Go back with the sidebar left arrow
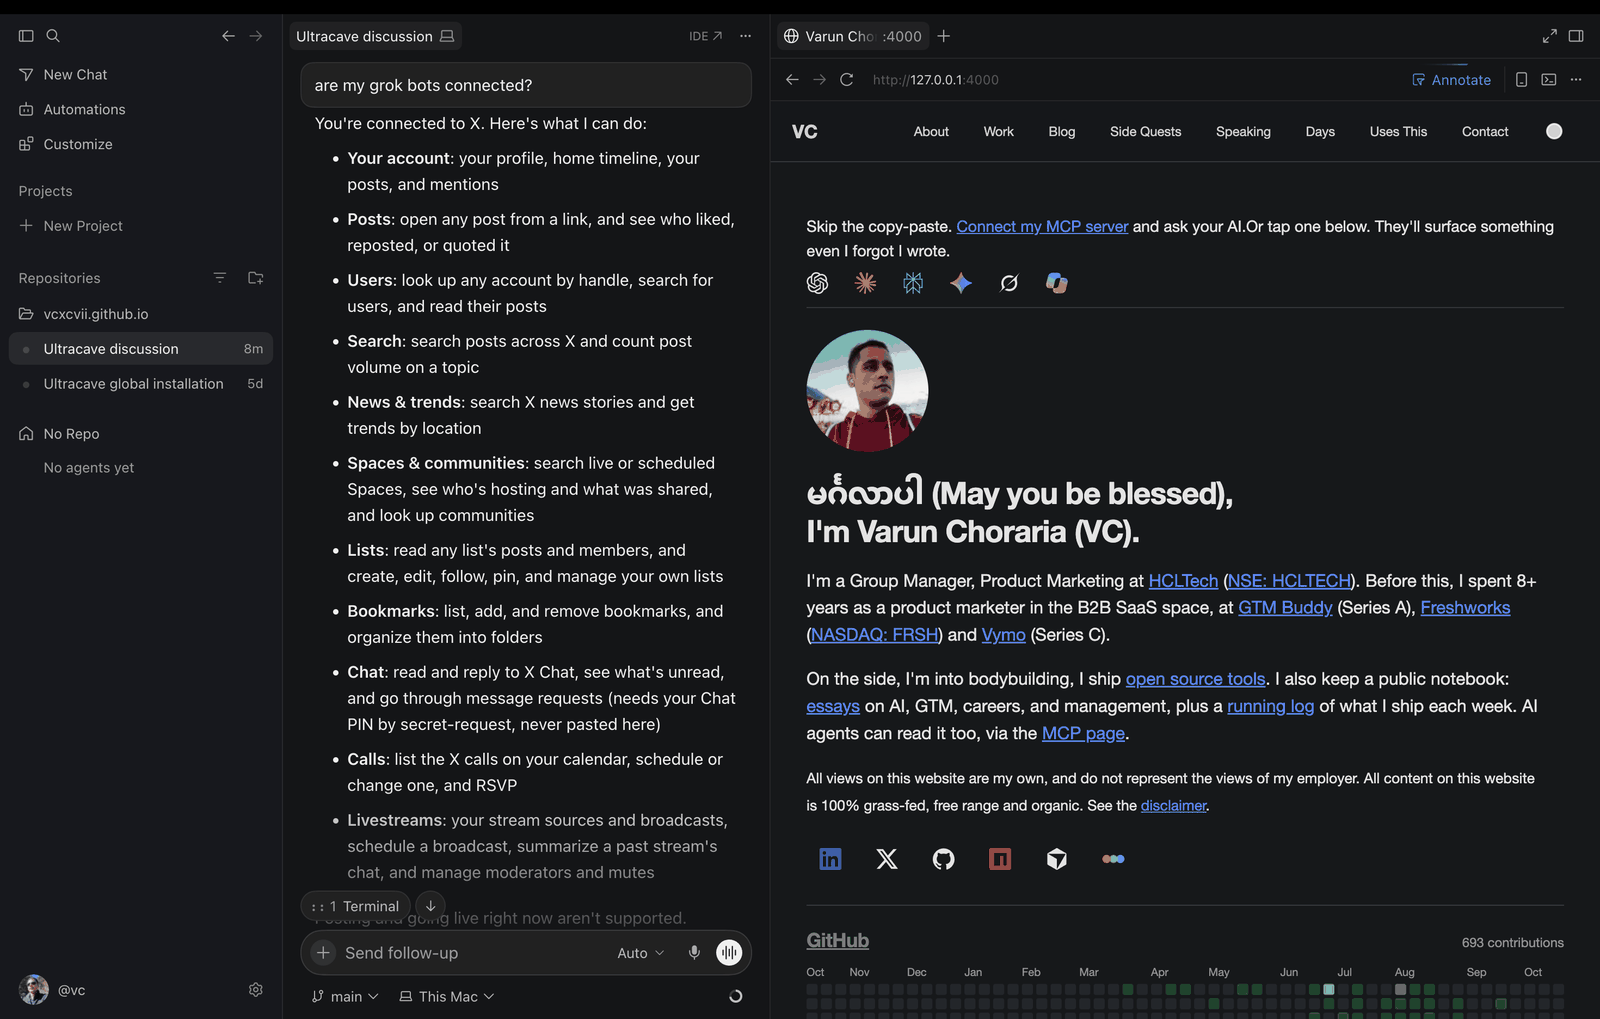The width and height of the screenshot is (1600, 1019). (x=228, y=36)
